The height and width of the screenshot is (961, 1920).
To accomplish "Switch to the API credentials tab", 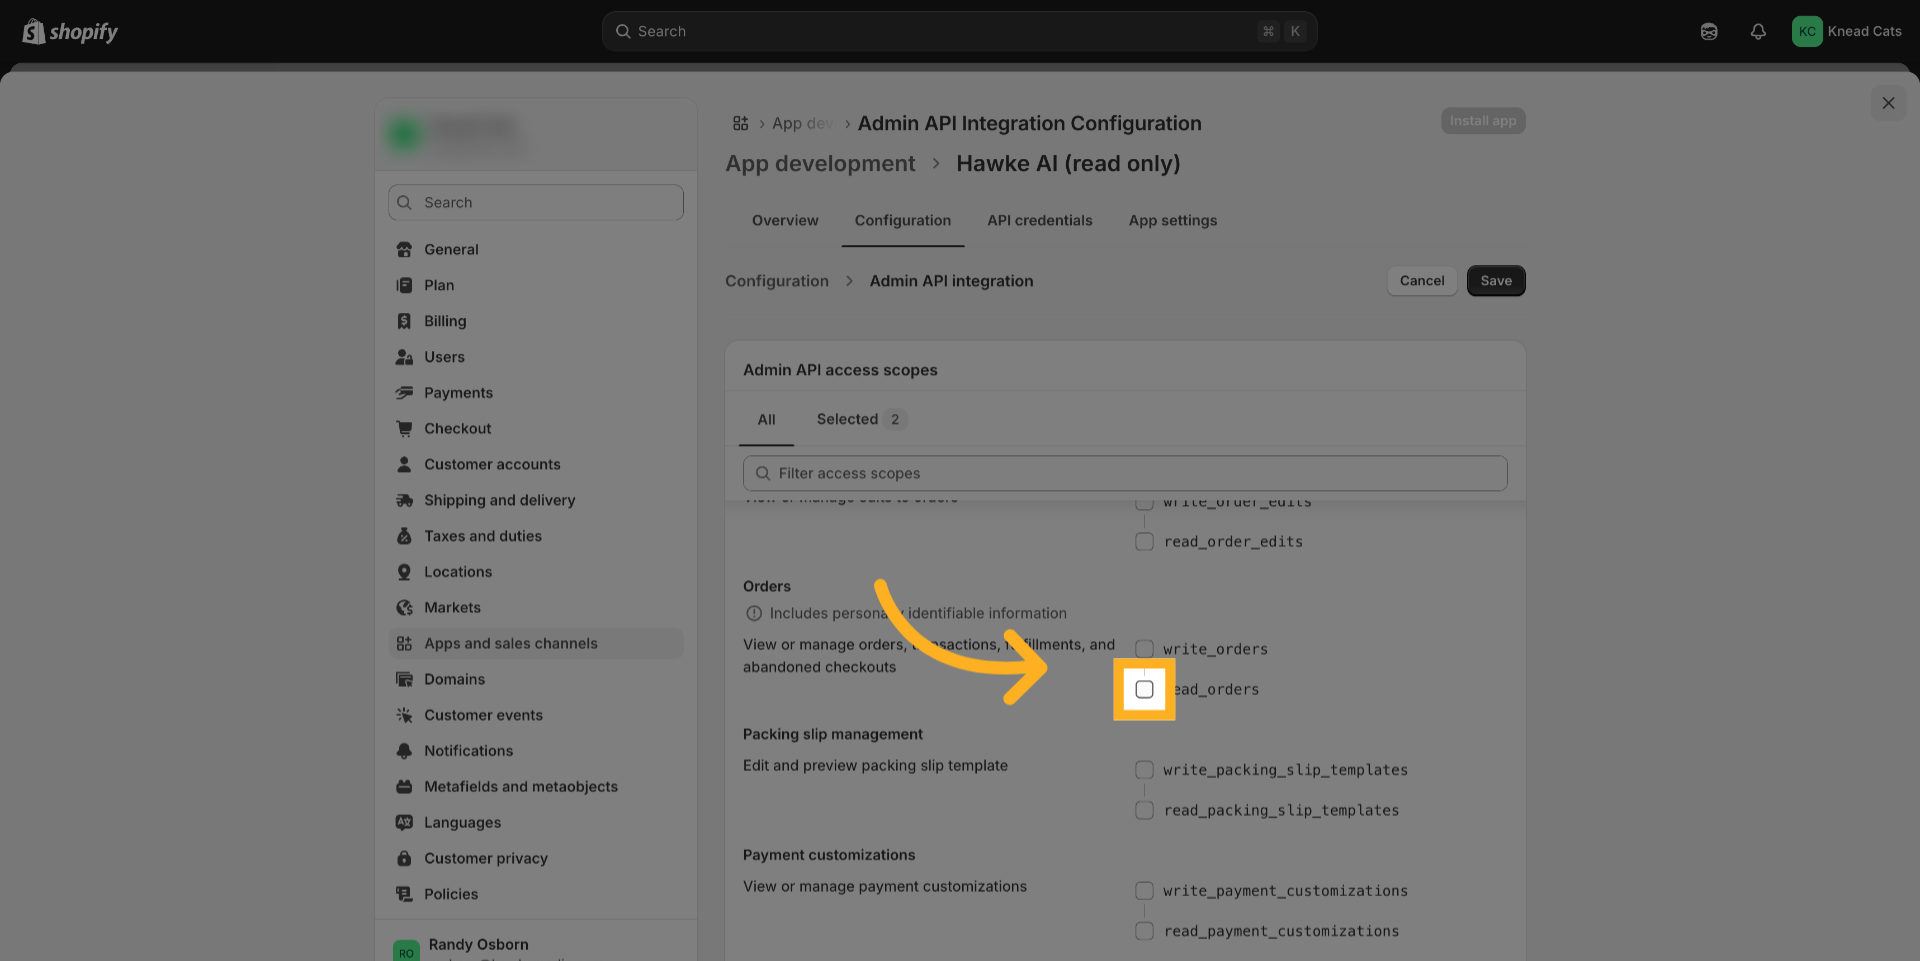I will (1039, 220).
